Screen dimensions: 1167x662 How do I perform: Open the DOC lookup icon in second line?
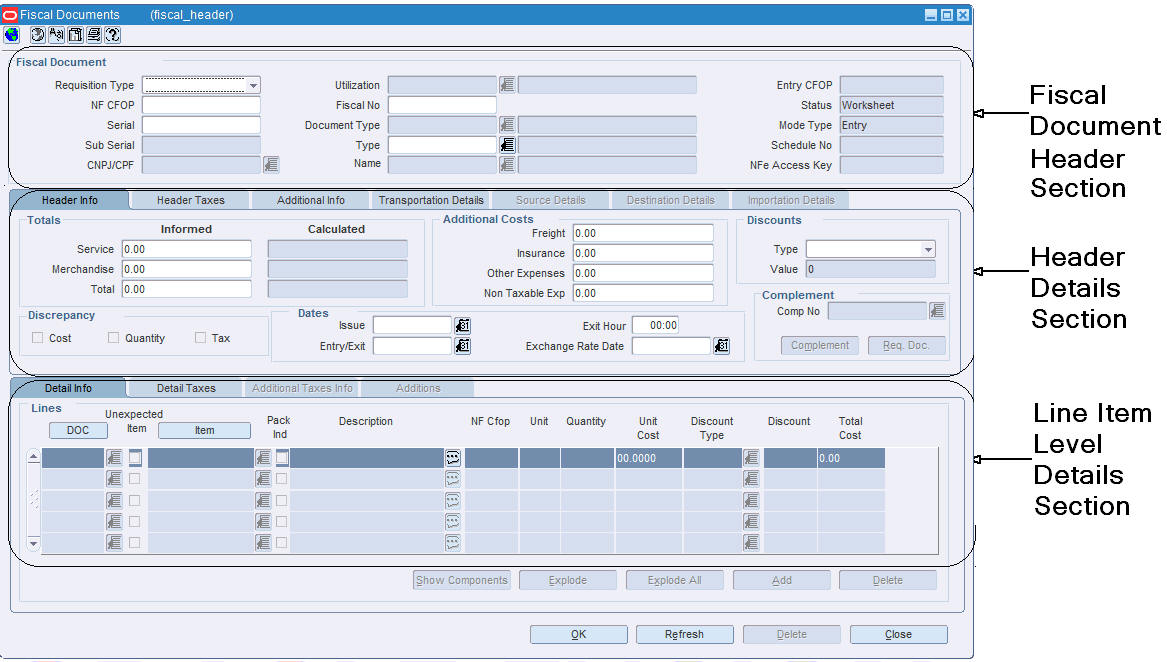tap(114, 479)
